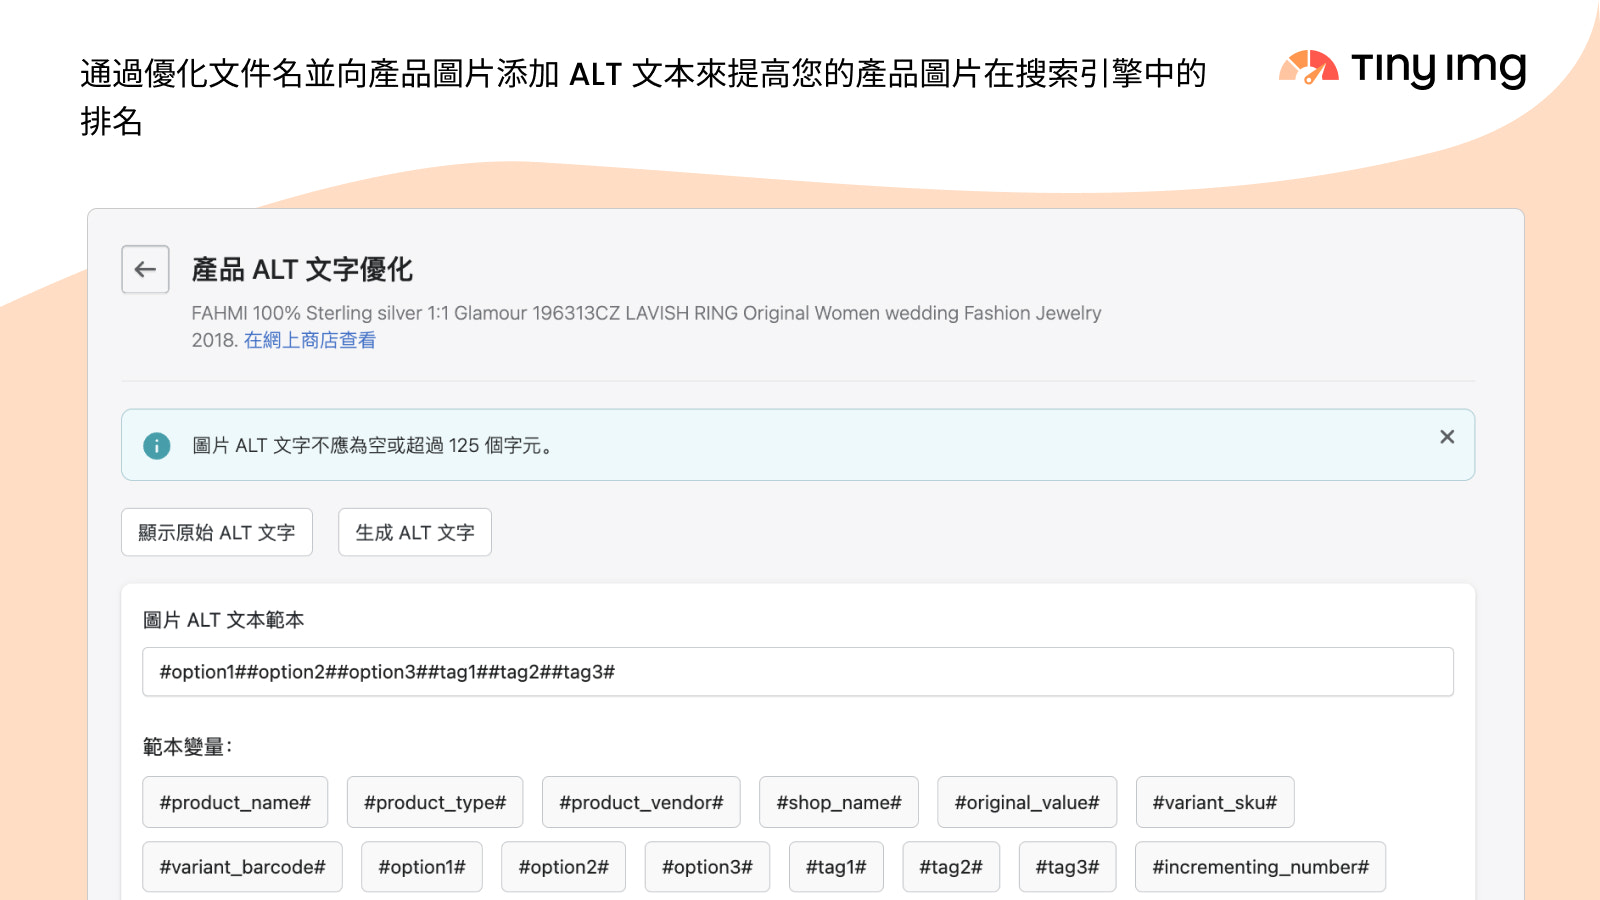Screen dimensions: 1600x900
Task: Insert the #shop_name# variable
Action: (839, 802)
